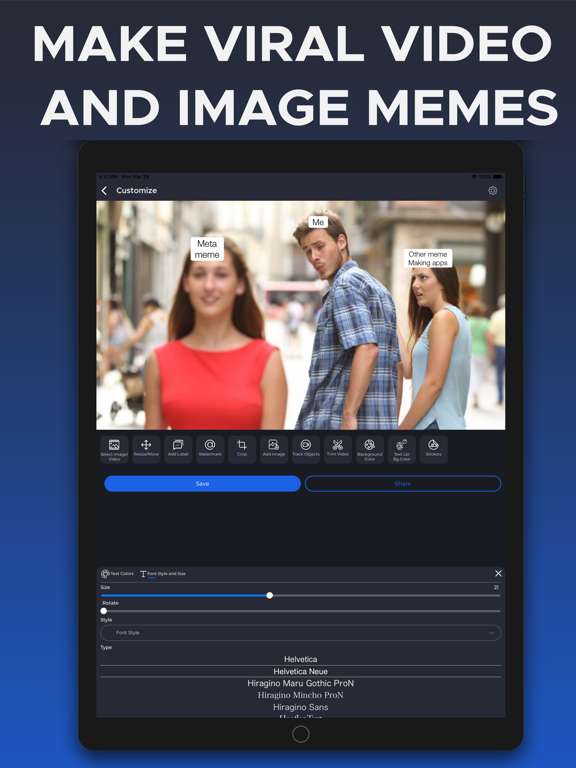Select the "Me" label on image
The width and height of the screenshot is (576, 768).
click(318, 222)
